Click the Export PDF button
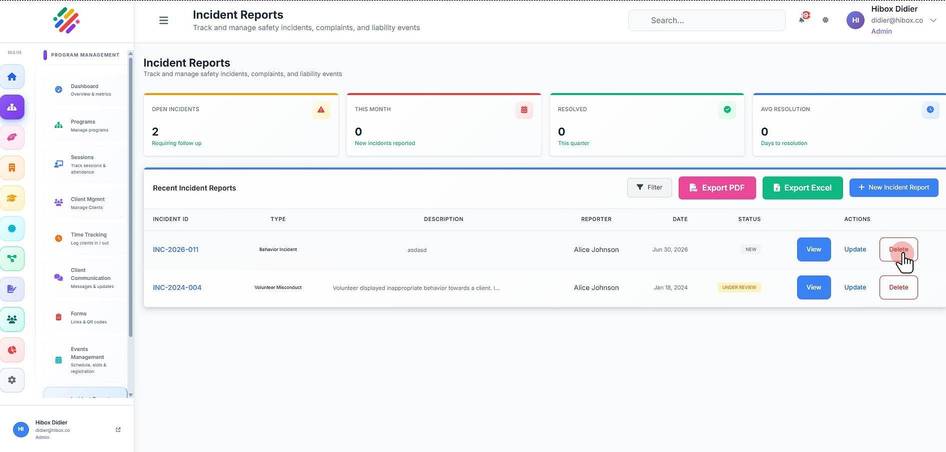The image size is (946, 452). point(717,188)
